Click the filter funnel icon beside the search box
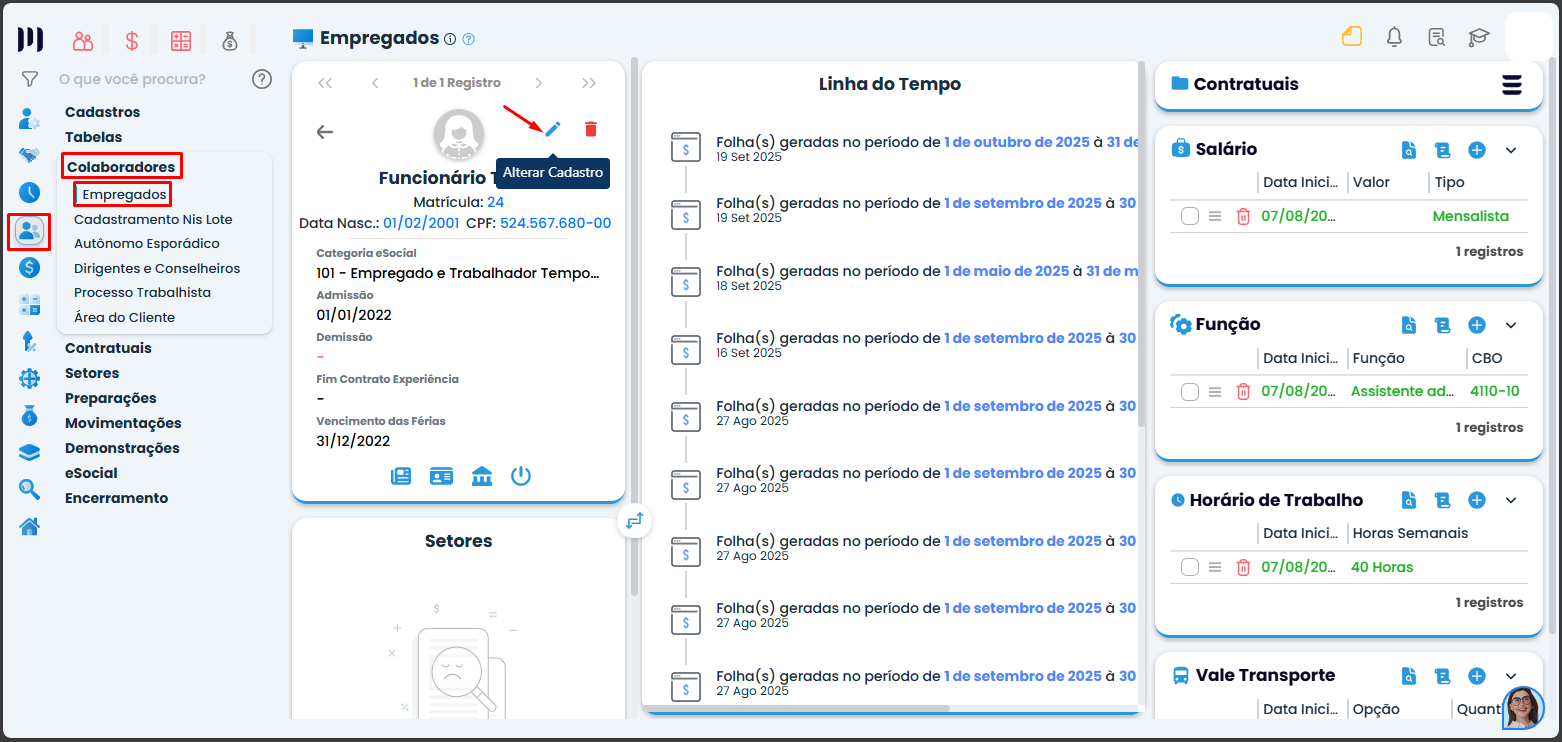The image size is (1562, 742). 30,79
